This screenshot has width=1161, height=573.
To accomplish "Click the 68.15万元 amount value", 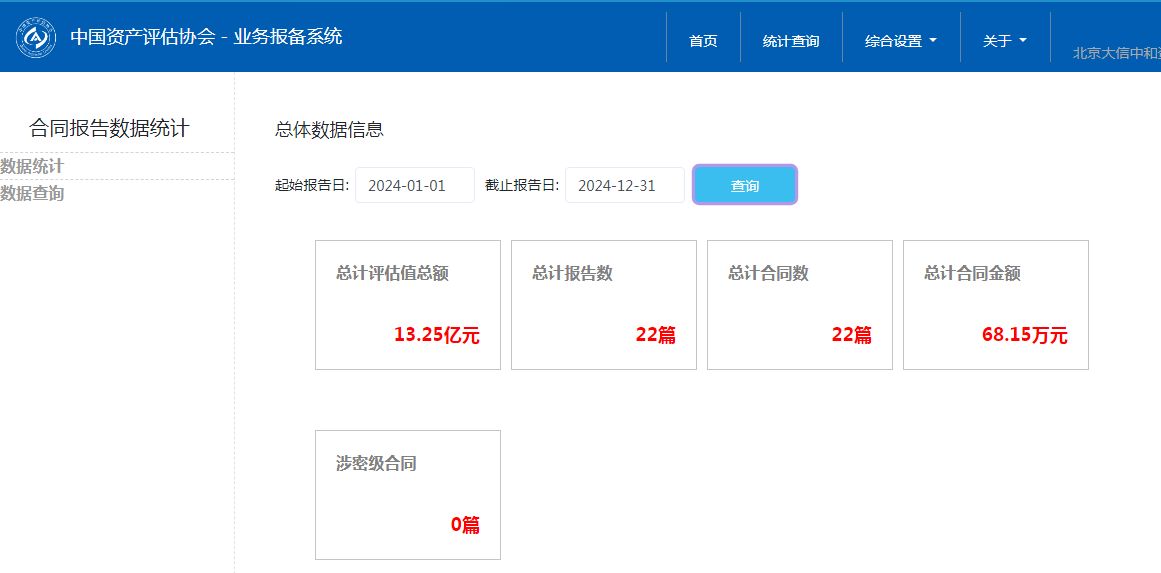I will [1024, 335].
